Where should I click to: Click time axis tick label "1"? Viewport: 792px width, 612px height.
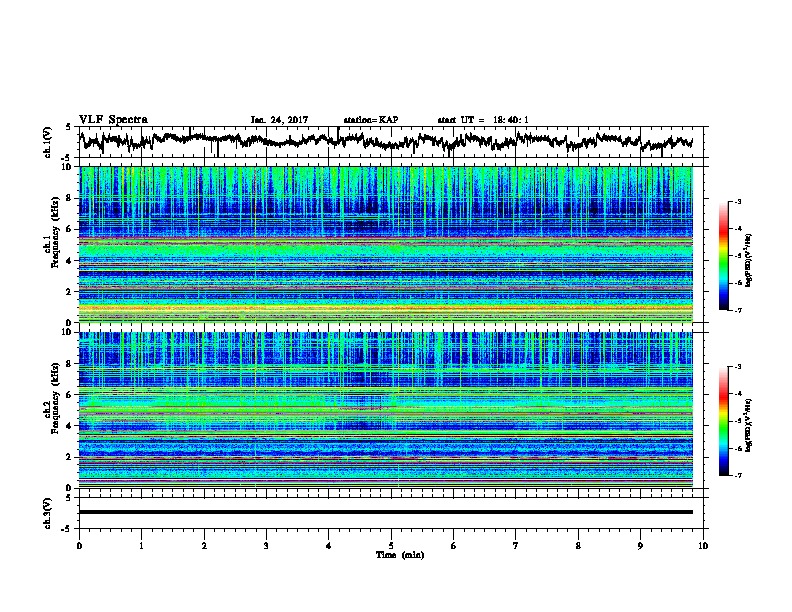click(141, 546)
